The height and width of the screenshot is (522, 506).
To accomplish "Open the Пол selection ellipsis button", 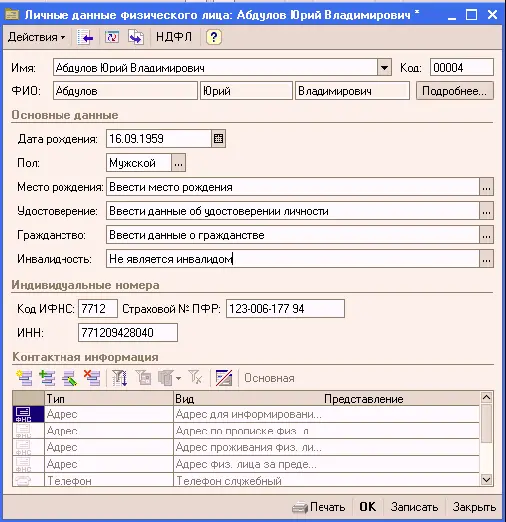I will 178,163.
